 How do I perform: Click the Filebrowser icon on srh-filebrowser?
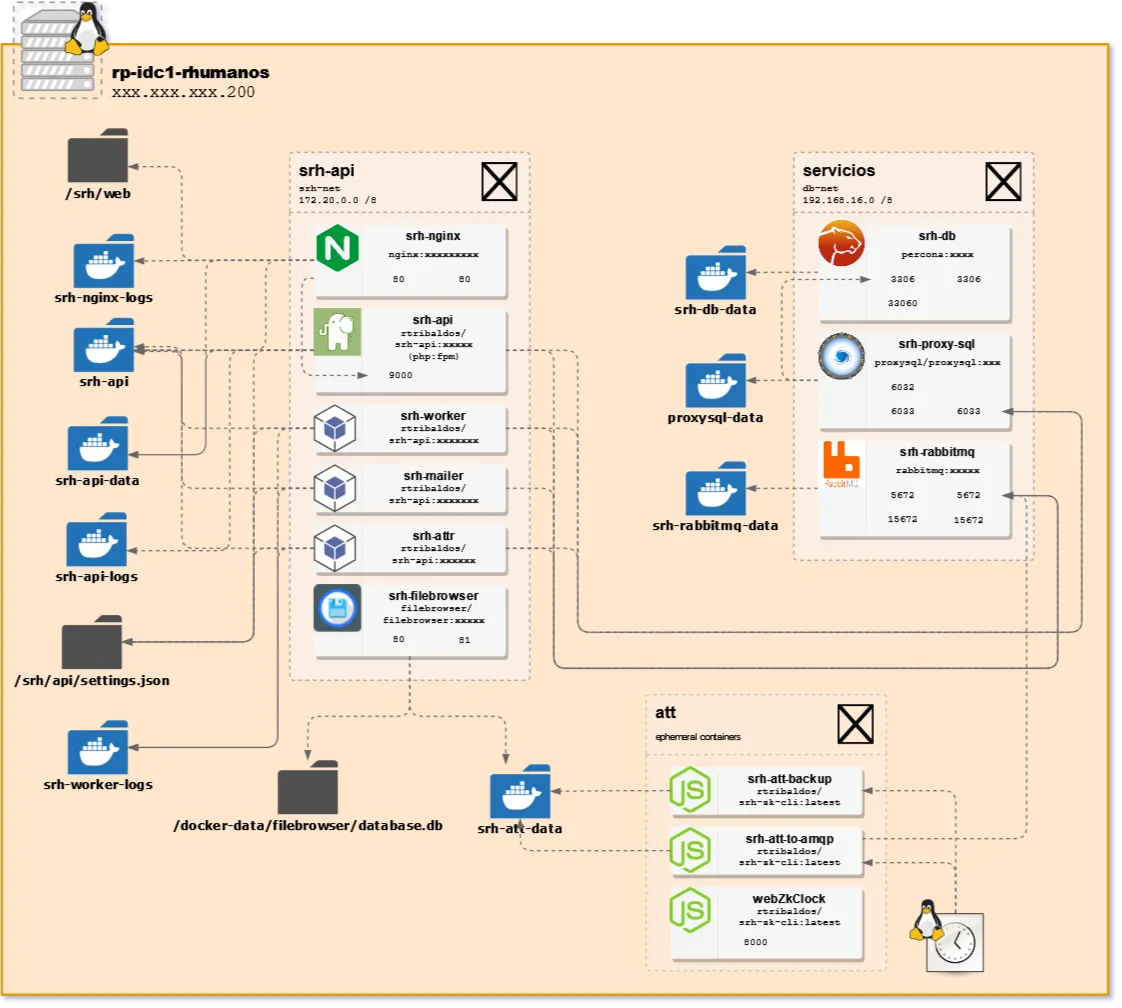click(x=338, y=606)
